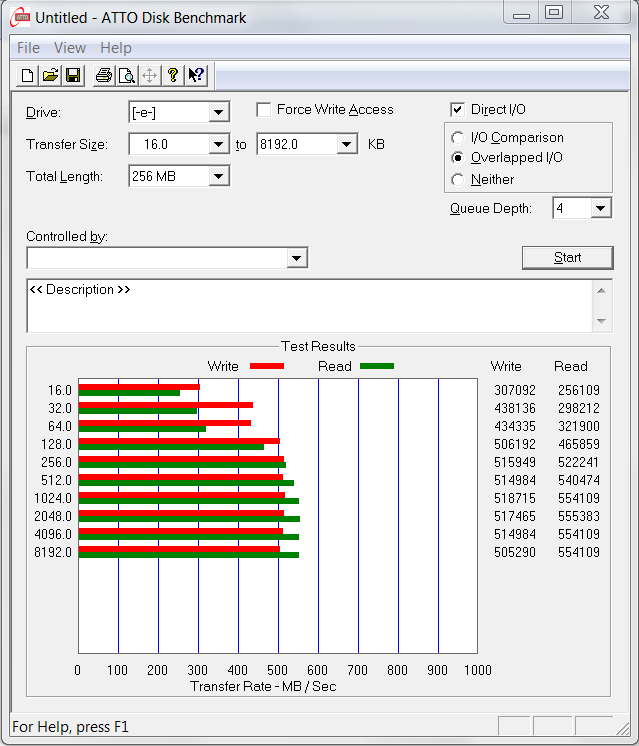Click the Transfer Rate - MB / Sec axis label
639x746 pixels.
(263, 687)
